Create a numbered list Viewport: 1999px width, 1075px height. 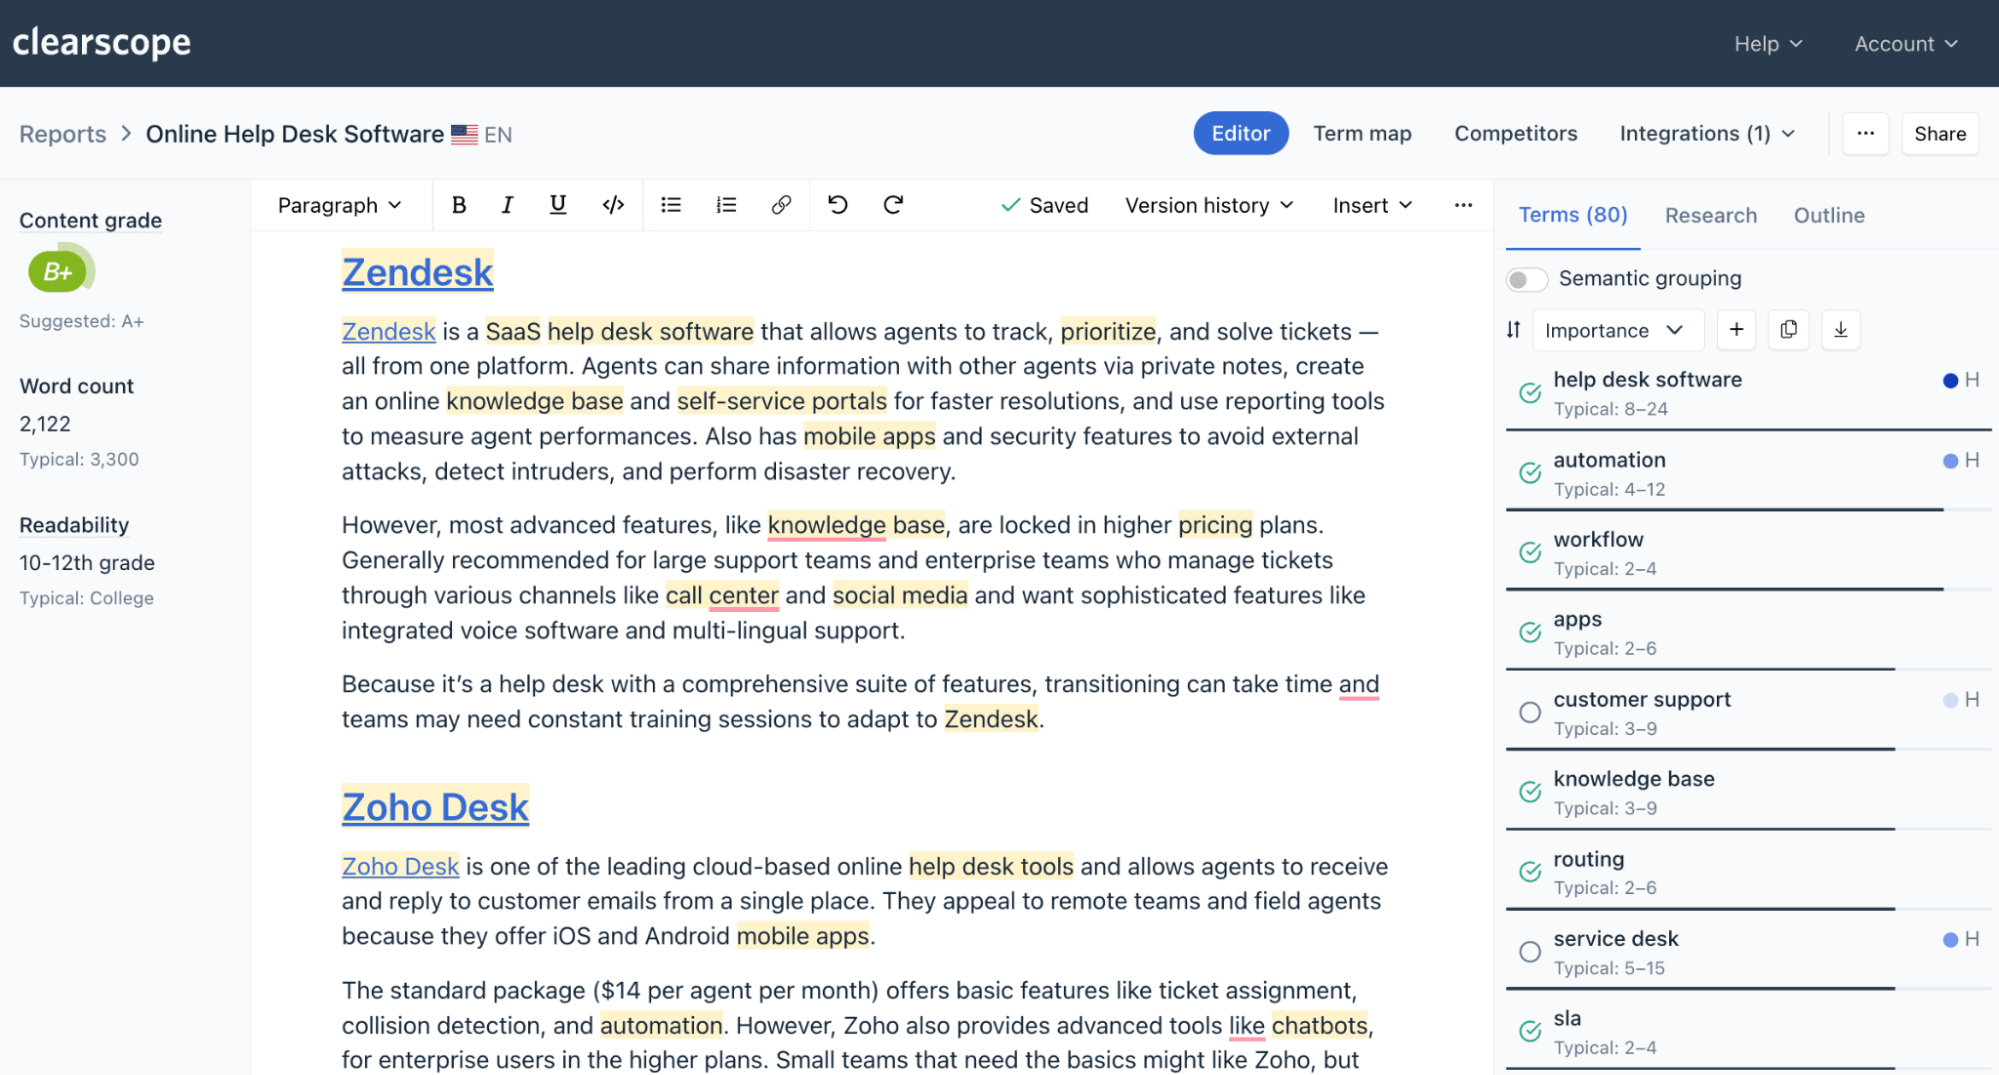(726, 205)
